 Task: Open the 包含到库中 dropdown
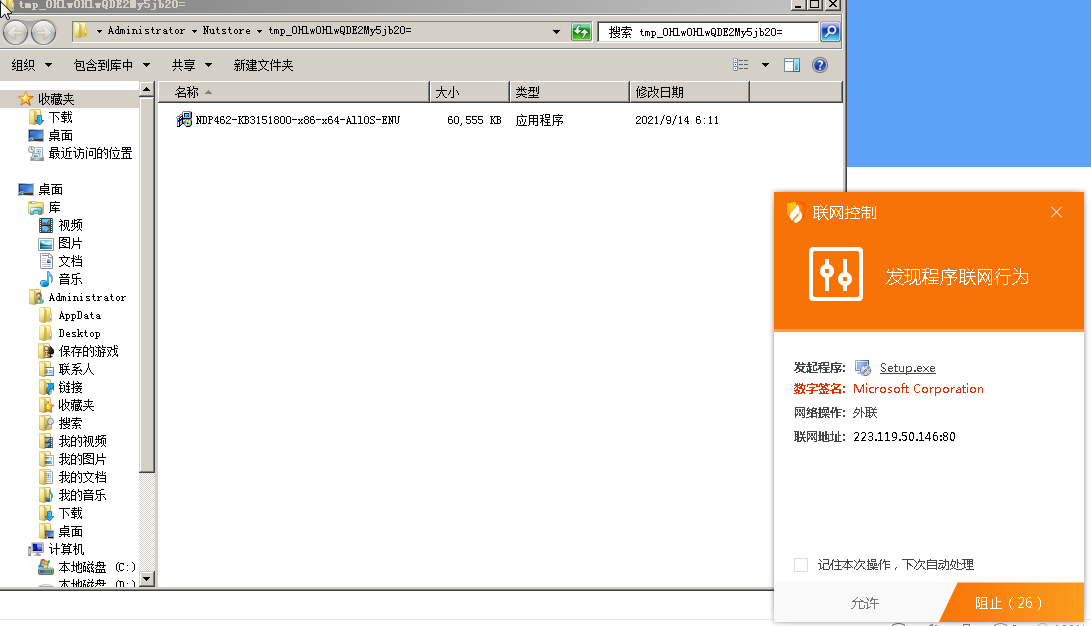tap(112, 65)
